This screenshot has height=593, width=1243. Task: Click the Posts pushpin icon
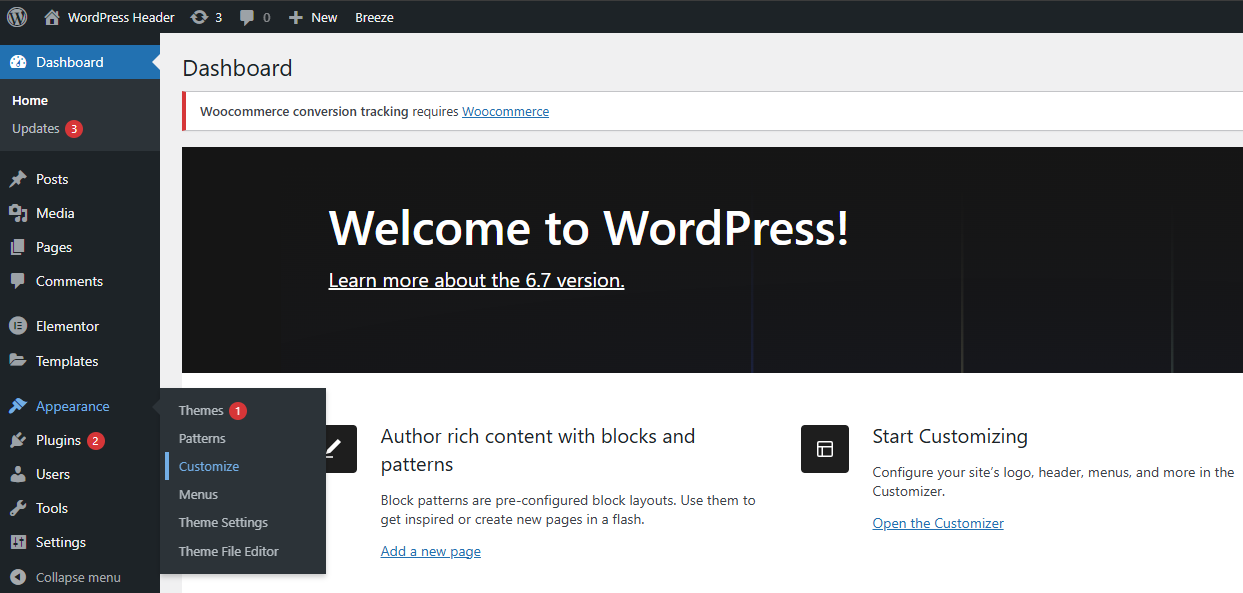[18, 179]
